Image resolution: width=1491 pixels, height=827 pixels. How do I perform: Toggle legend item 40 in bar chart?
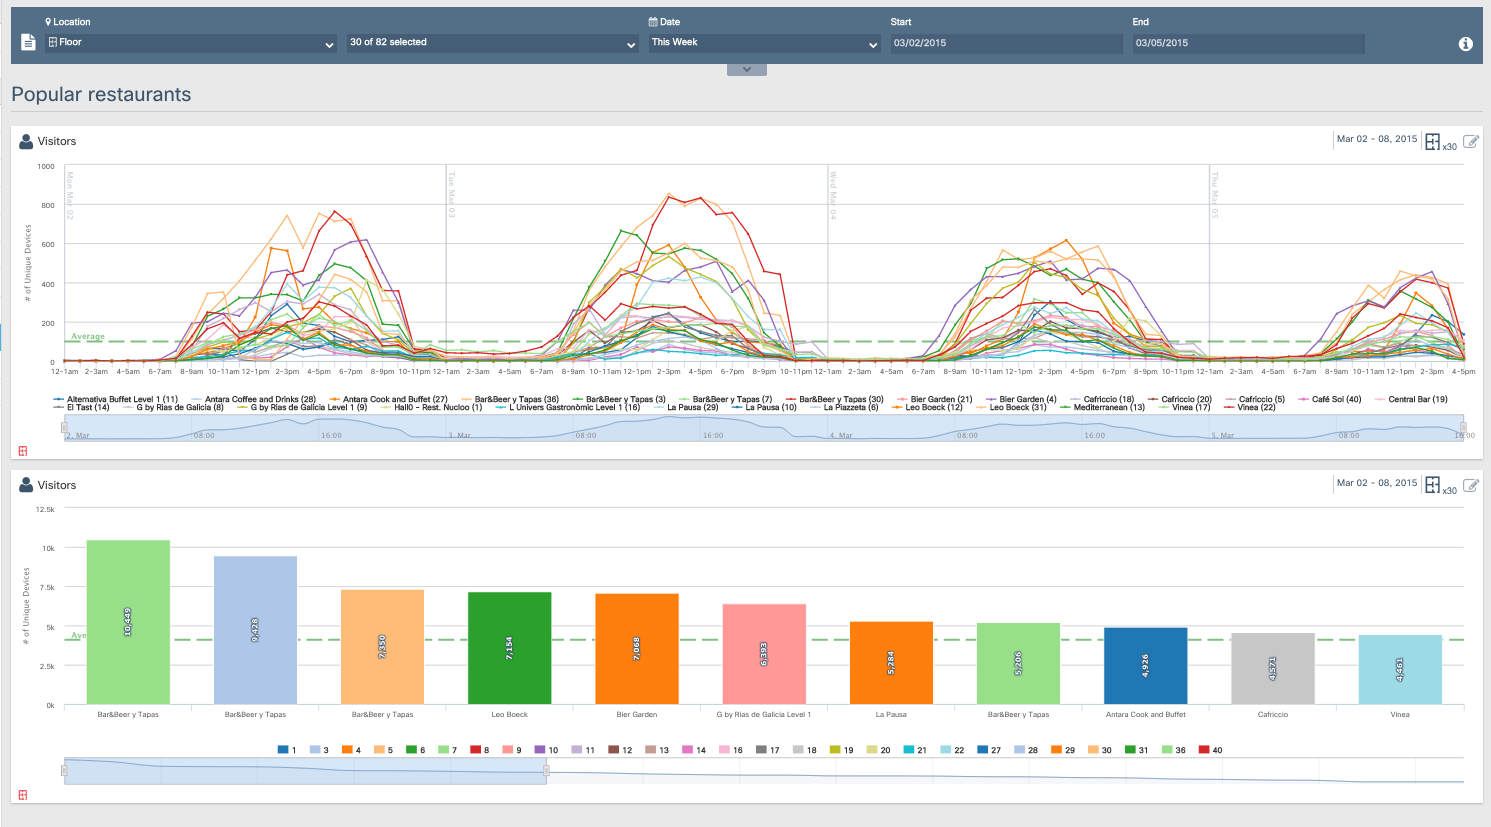click(1211, 750)
